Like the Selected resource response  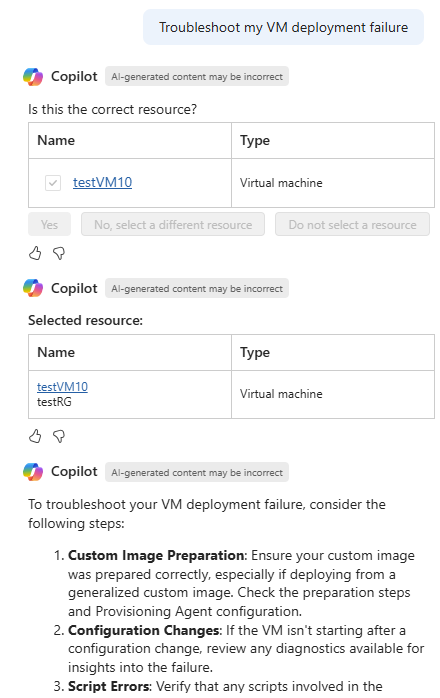coord(35,436)
